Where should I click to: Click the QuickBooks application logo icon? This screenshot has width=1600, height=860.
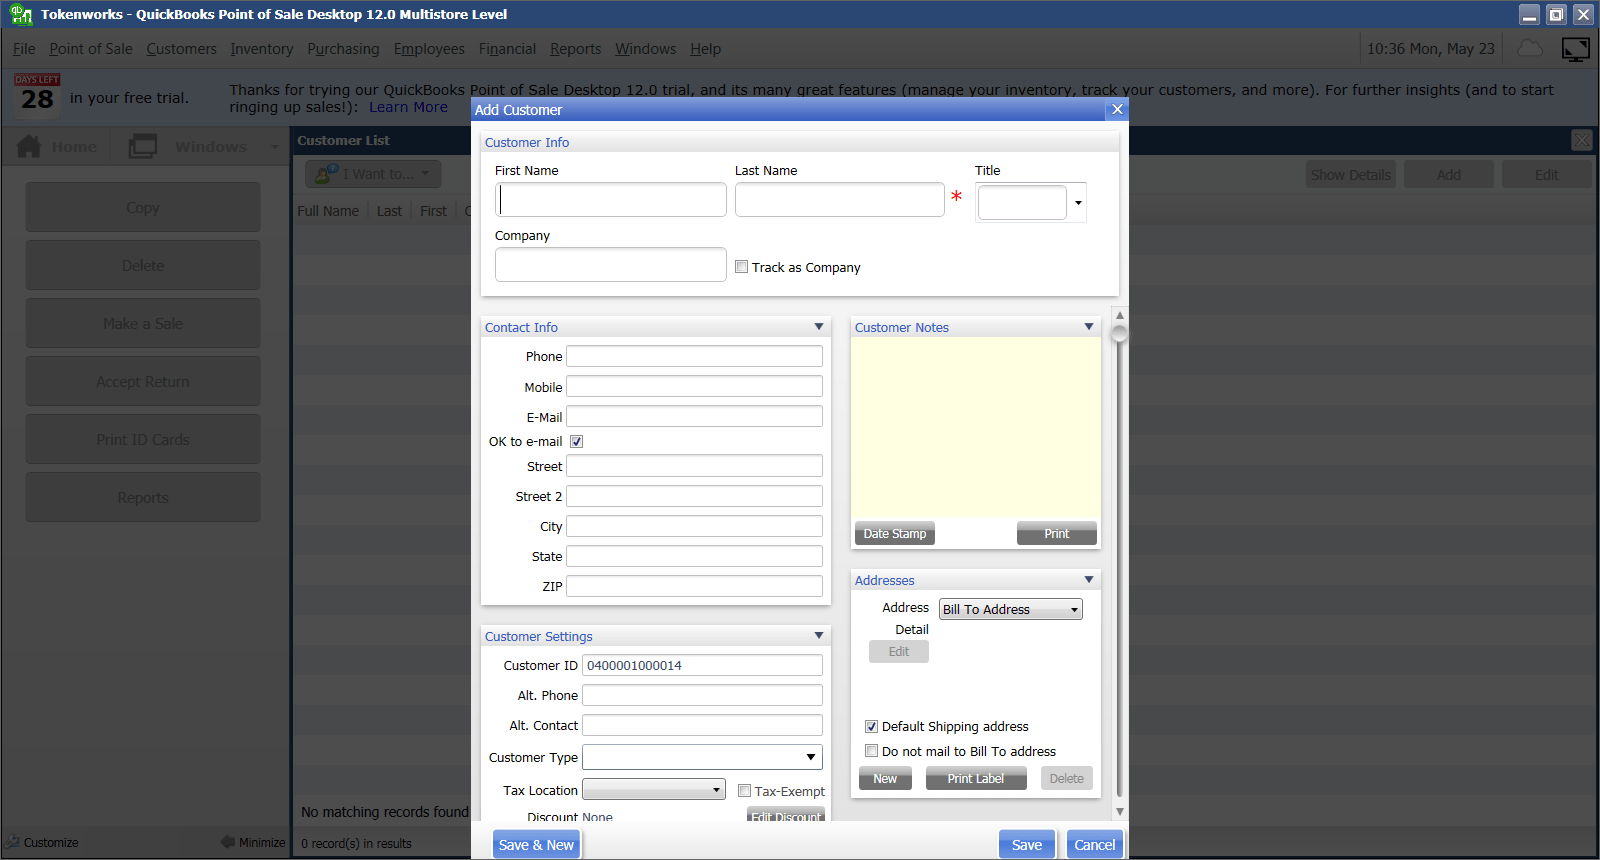coord(21,14)
